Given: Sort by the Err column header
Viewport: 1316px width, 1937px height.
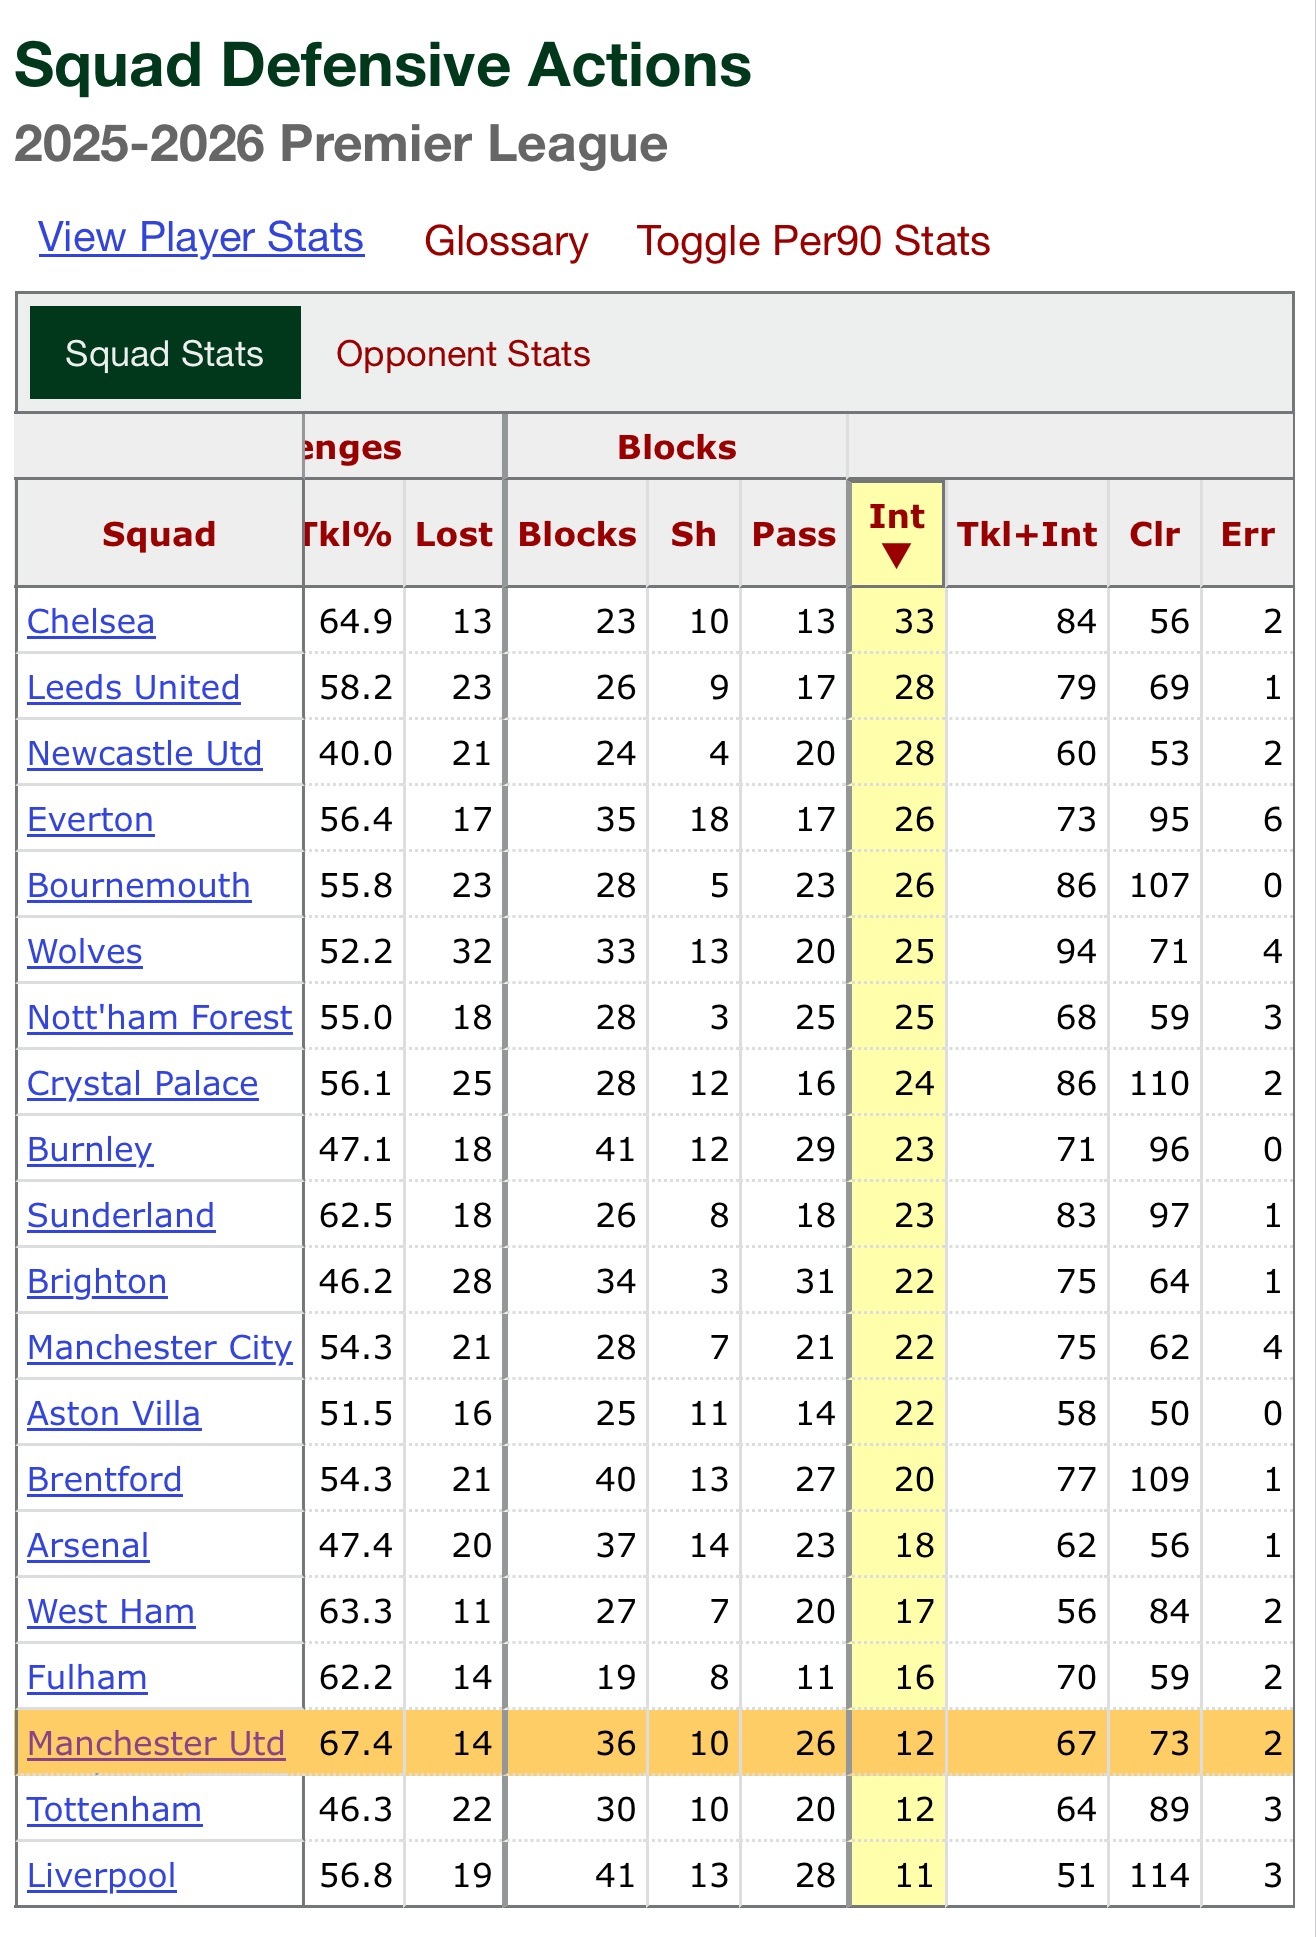Looking at the screenshot, I should (1247, 534).
